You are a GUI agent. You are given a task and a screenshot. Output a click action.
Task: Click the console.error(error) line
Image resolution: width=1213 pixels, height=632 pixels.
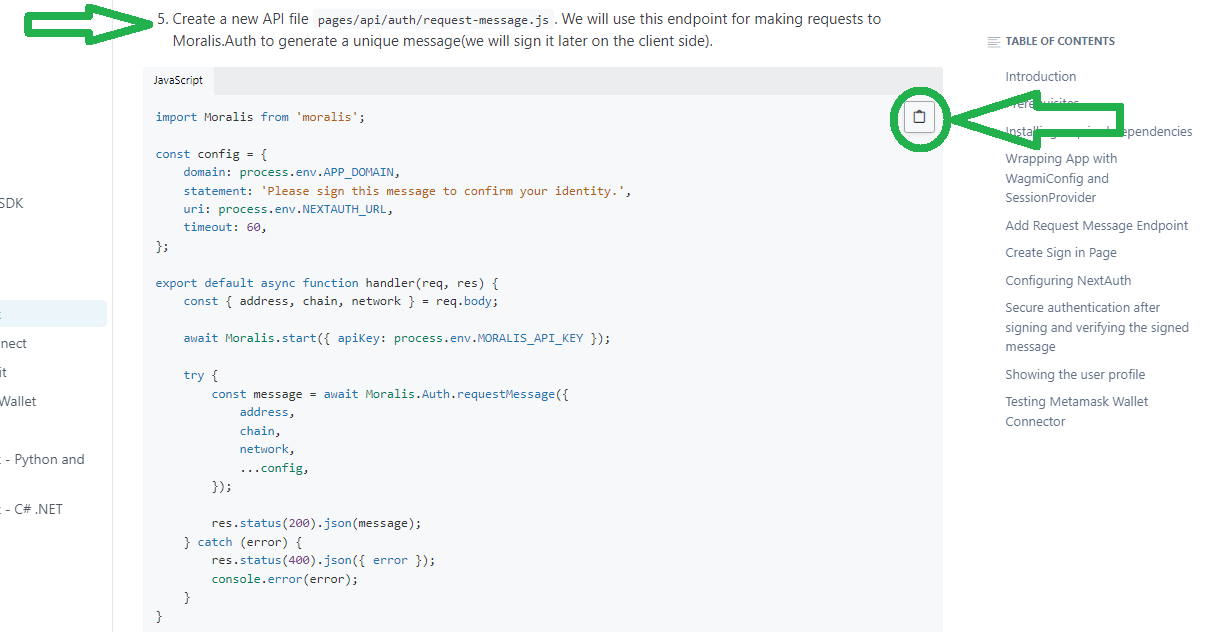pyautogui.click(x=284, y=579)
